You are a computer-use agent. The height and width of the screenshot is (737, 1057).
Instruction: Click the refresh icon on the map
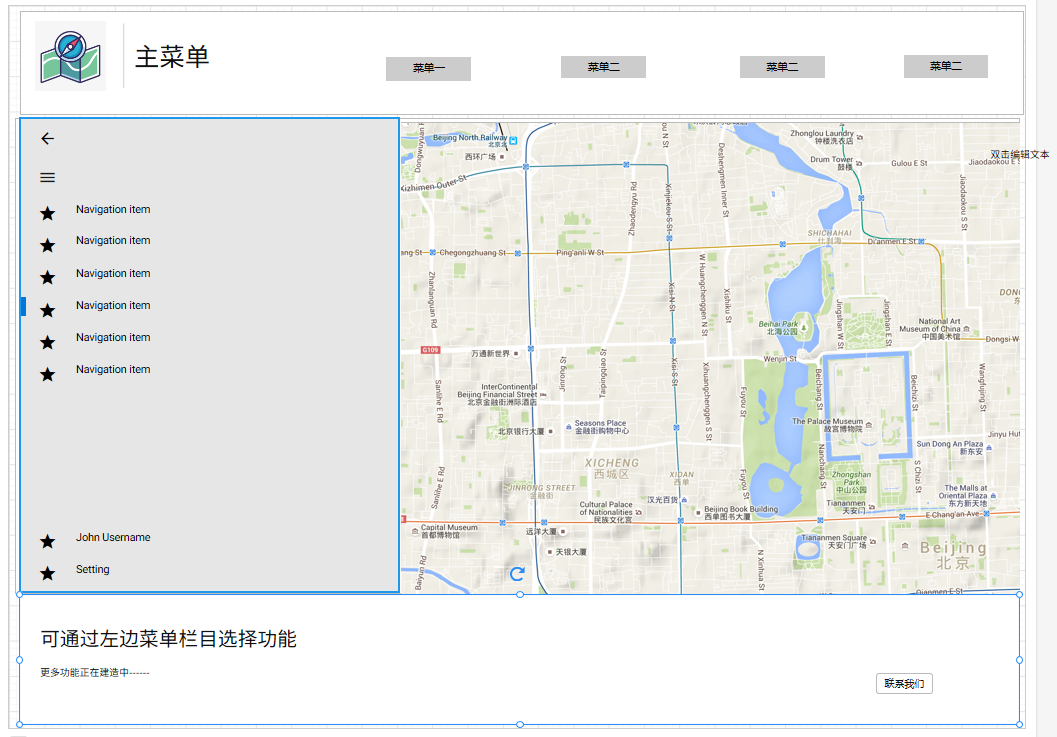click(x=517, y=574)
